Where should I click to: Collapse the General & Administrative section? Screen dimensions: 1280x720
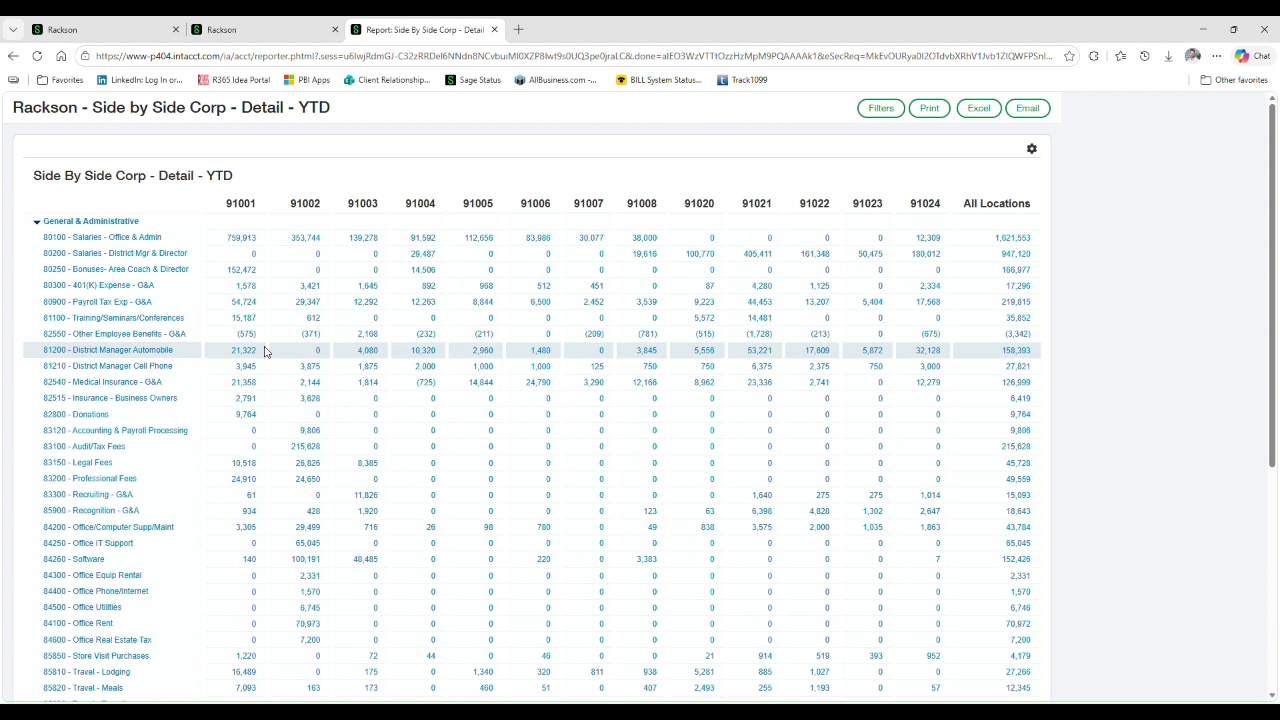[x=37, y=222]
